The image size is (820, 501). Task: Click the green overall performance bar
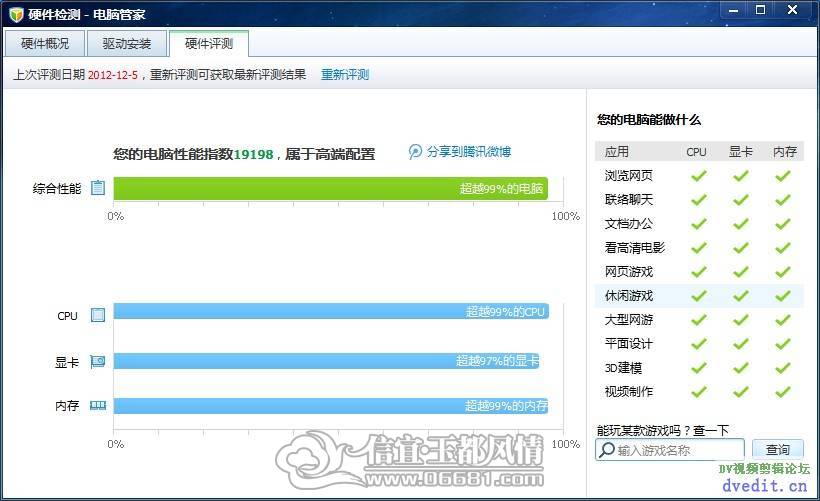coord(331,188)
